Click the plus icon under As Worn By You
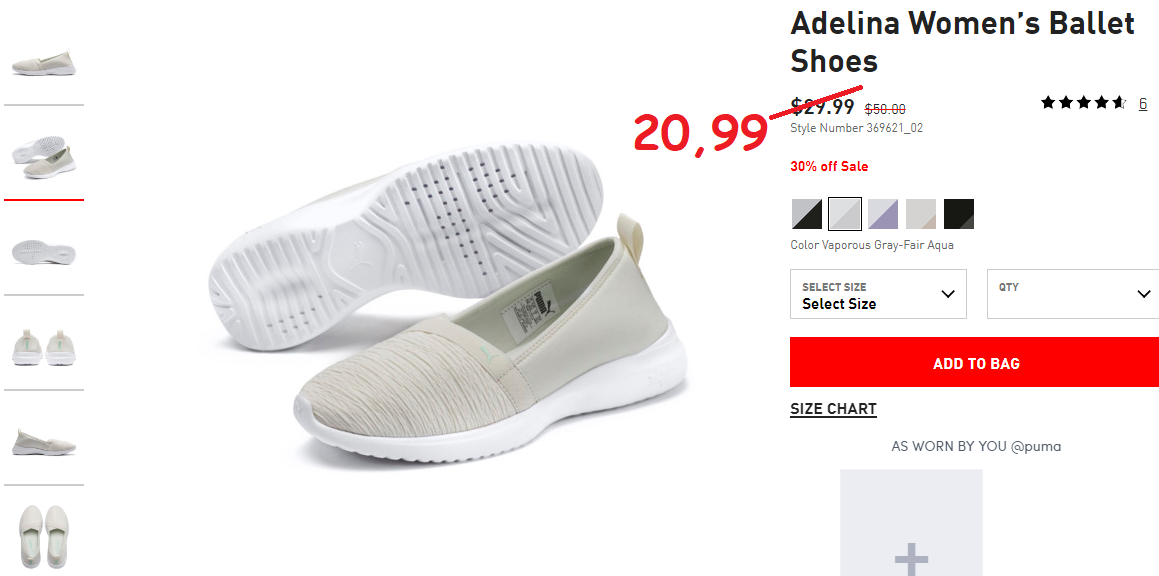The height and width of the screenshot is (576, 1159). click(x=911, y=558)
